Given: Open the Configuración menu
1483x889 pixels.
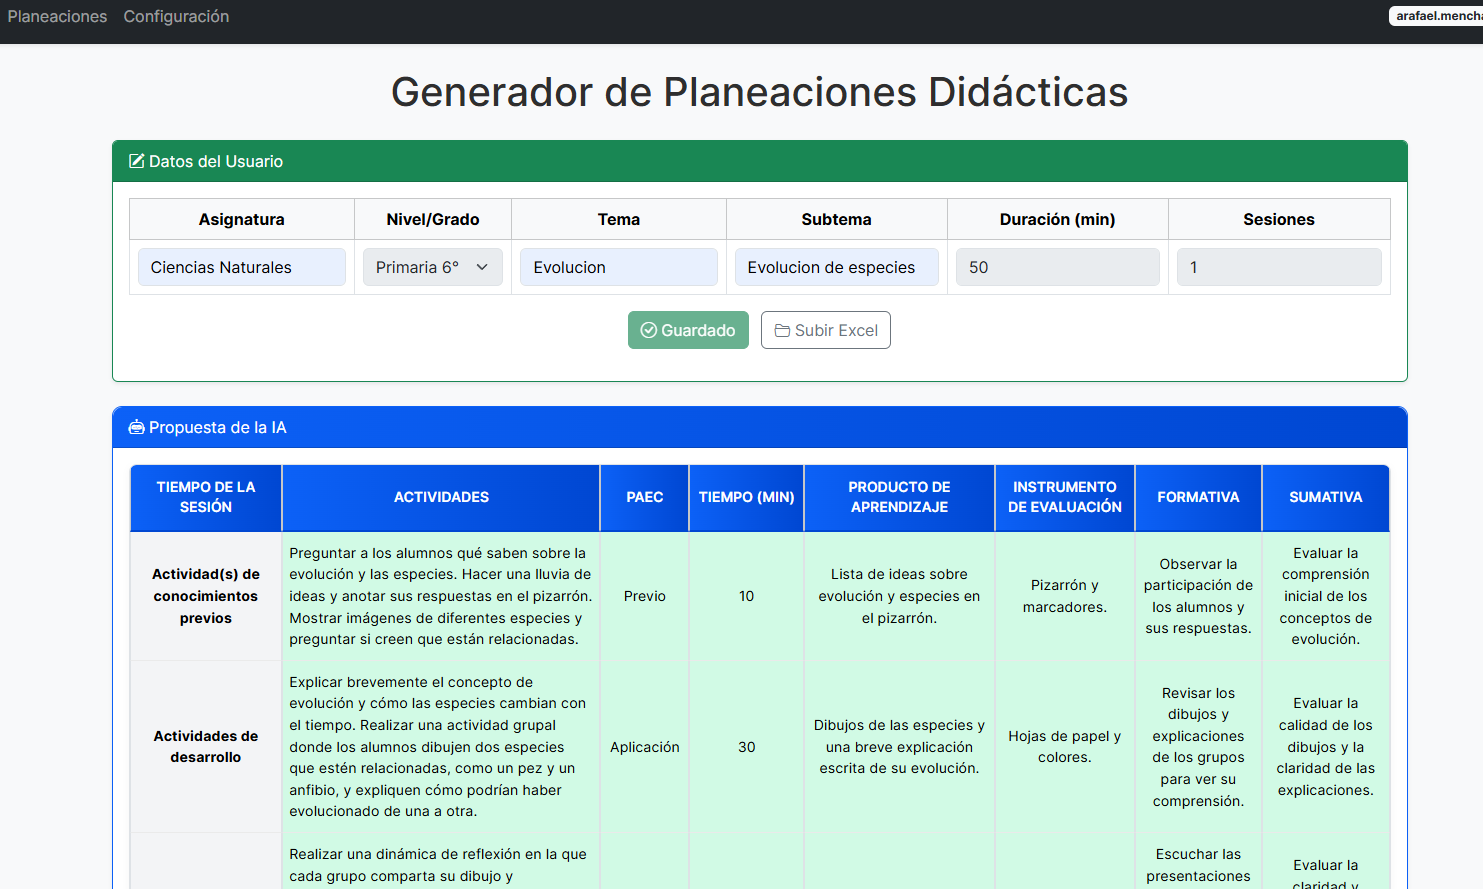Looking at the screenshot, I should [x=176, y=16].
